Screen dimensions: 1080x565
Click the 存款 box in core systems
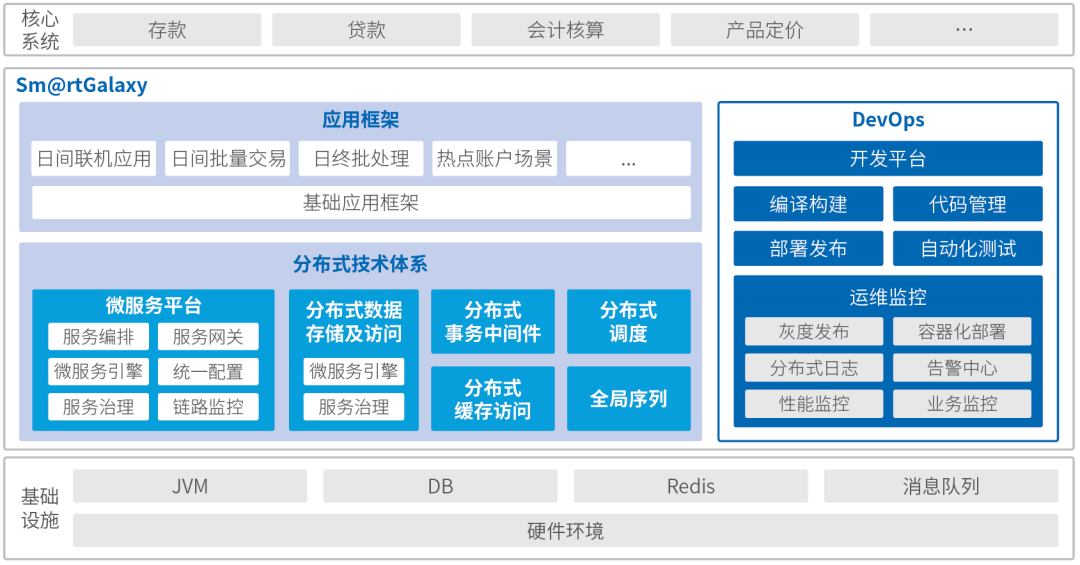pos(167,30)
